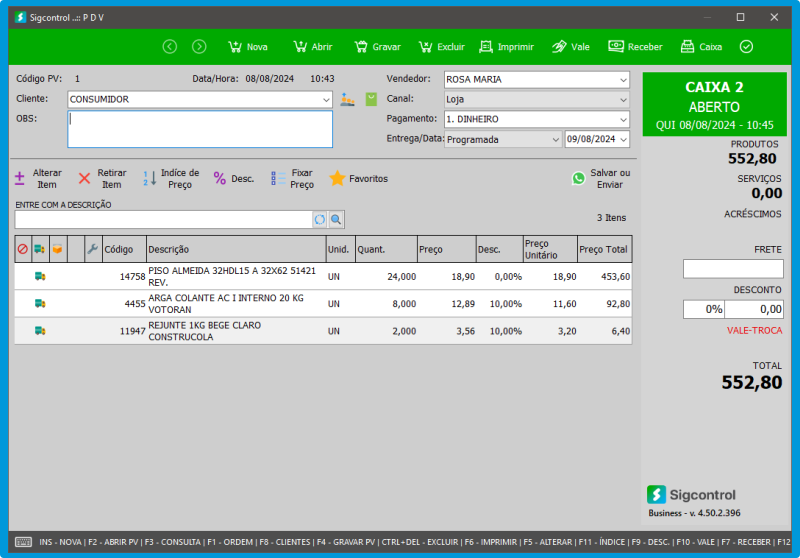Open the delivery date picker dropdown
800x558 pixels.
coord(623,140)
